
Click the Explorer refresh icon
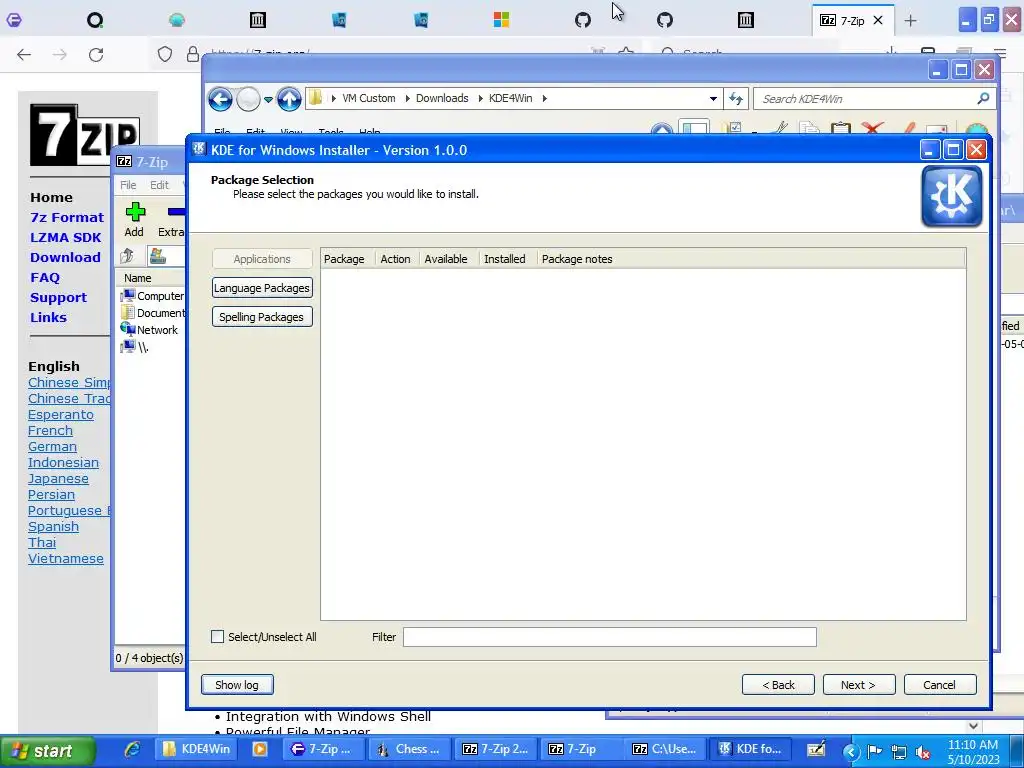[736, 99]
